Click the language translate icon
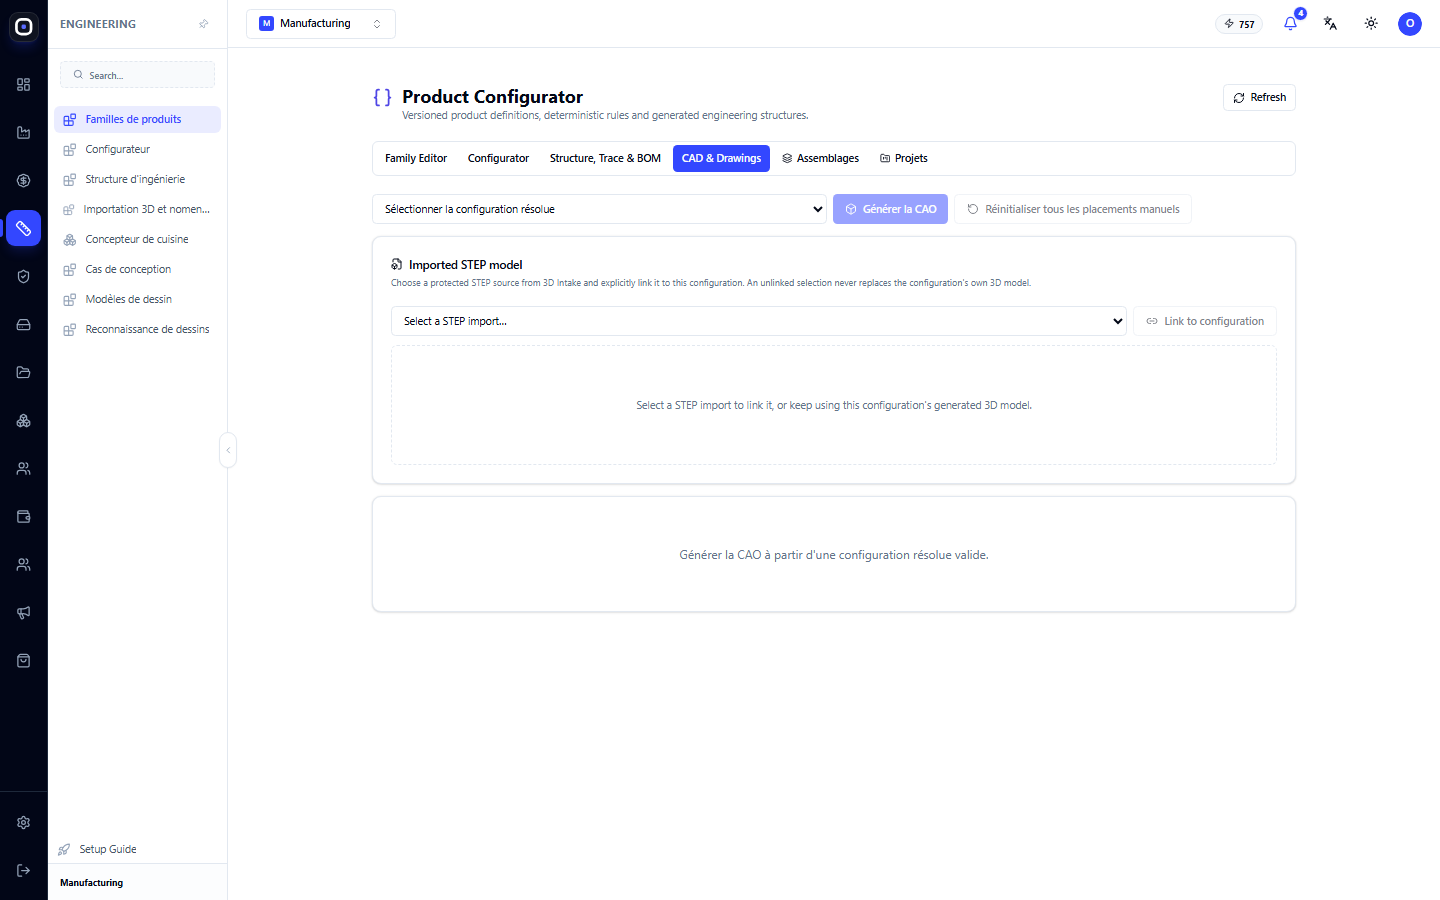This screenshot has height=900, width=1440. [x=1330, y=23]
